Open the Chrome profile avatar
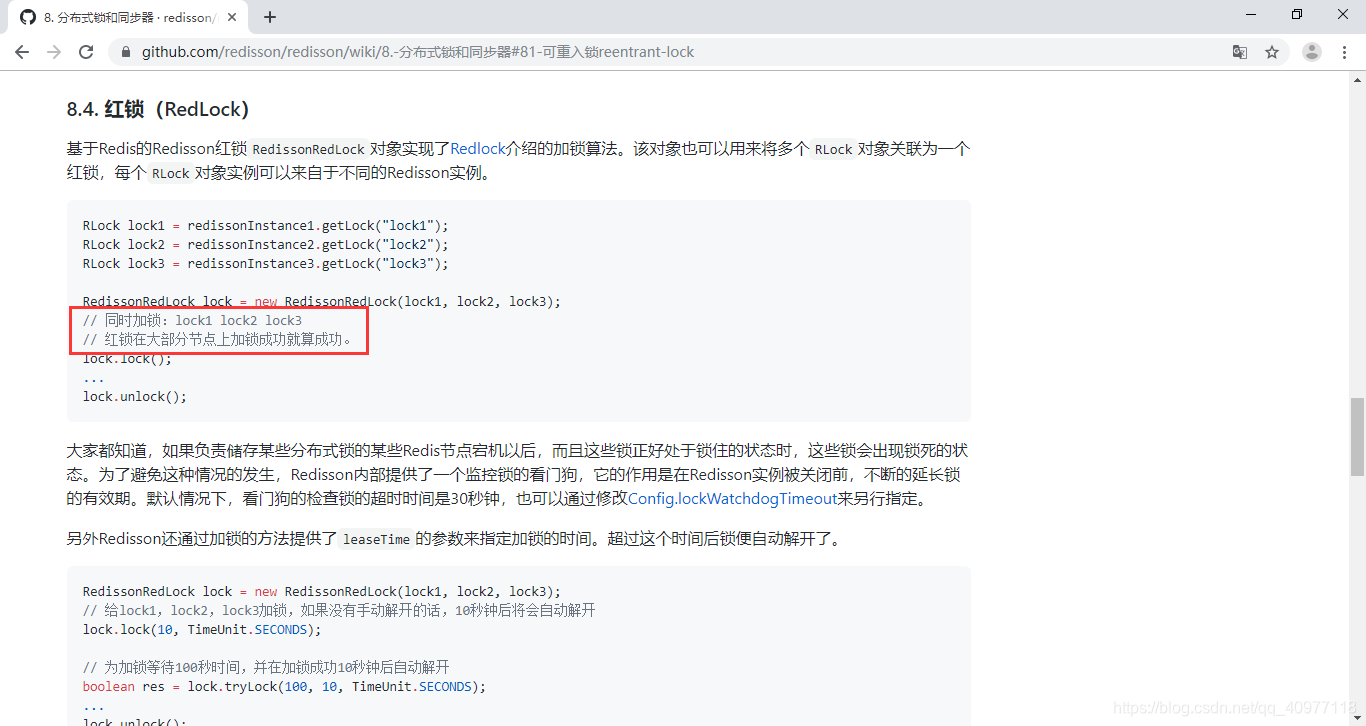 [1312, 52]
